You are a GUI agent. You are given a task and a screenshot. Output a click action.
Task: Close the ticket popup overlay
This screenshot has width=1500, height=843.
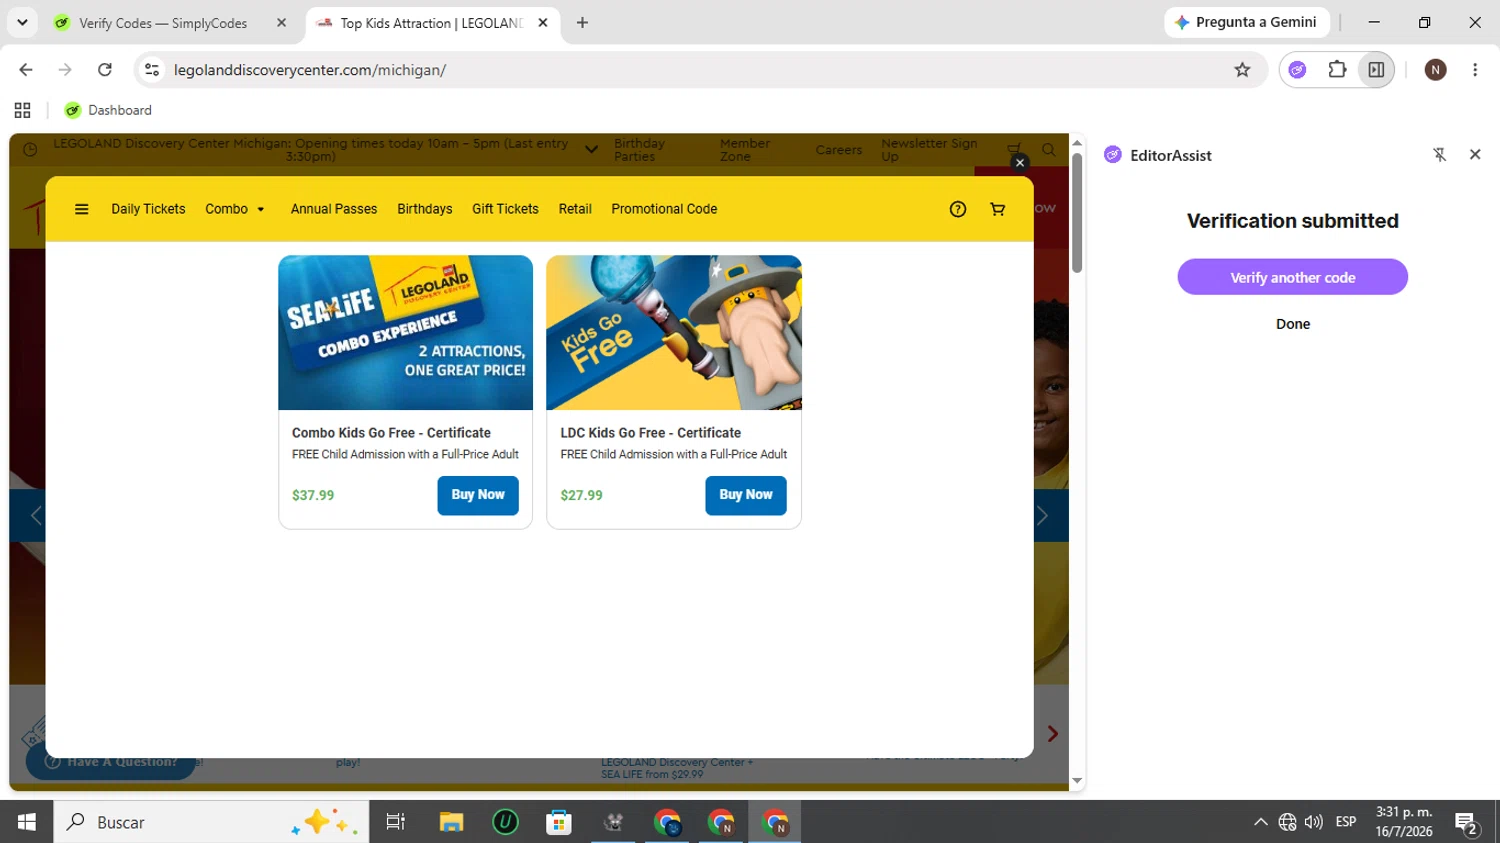coord(1020,163)
